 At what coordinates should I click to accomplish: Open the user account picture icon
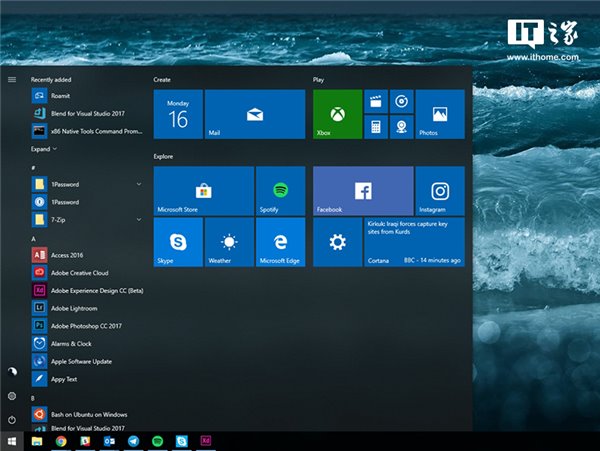coord(12,371)
